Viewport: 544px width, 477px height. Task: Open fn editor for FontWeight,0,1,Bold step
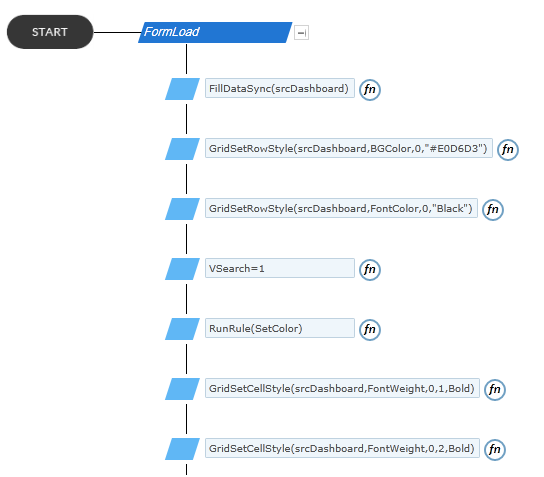494,390
